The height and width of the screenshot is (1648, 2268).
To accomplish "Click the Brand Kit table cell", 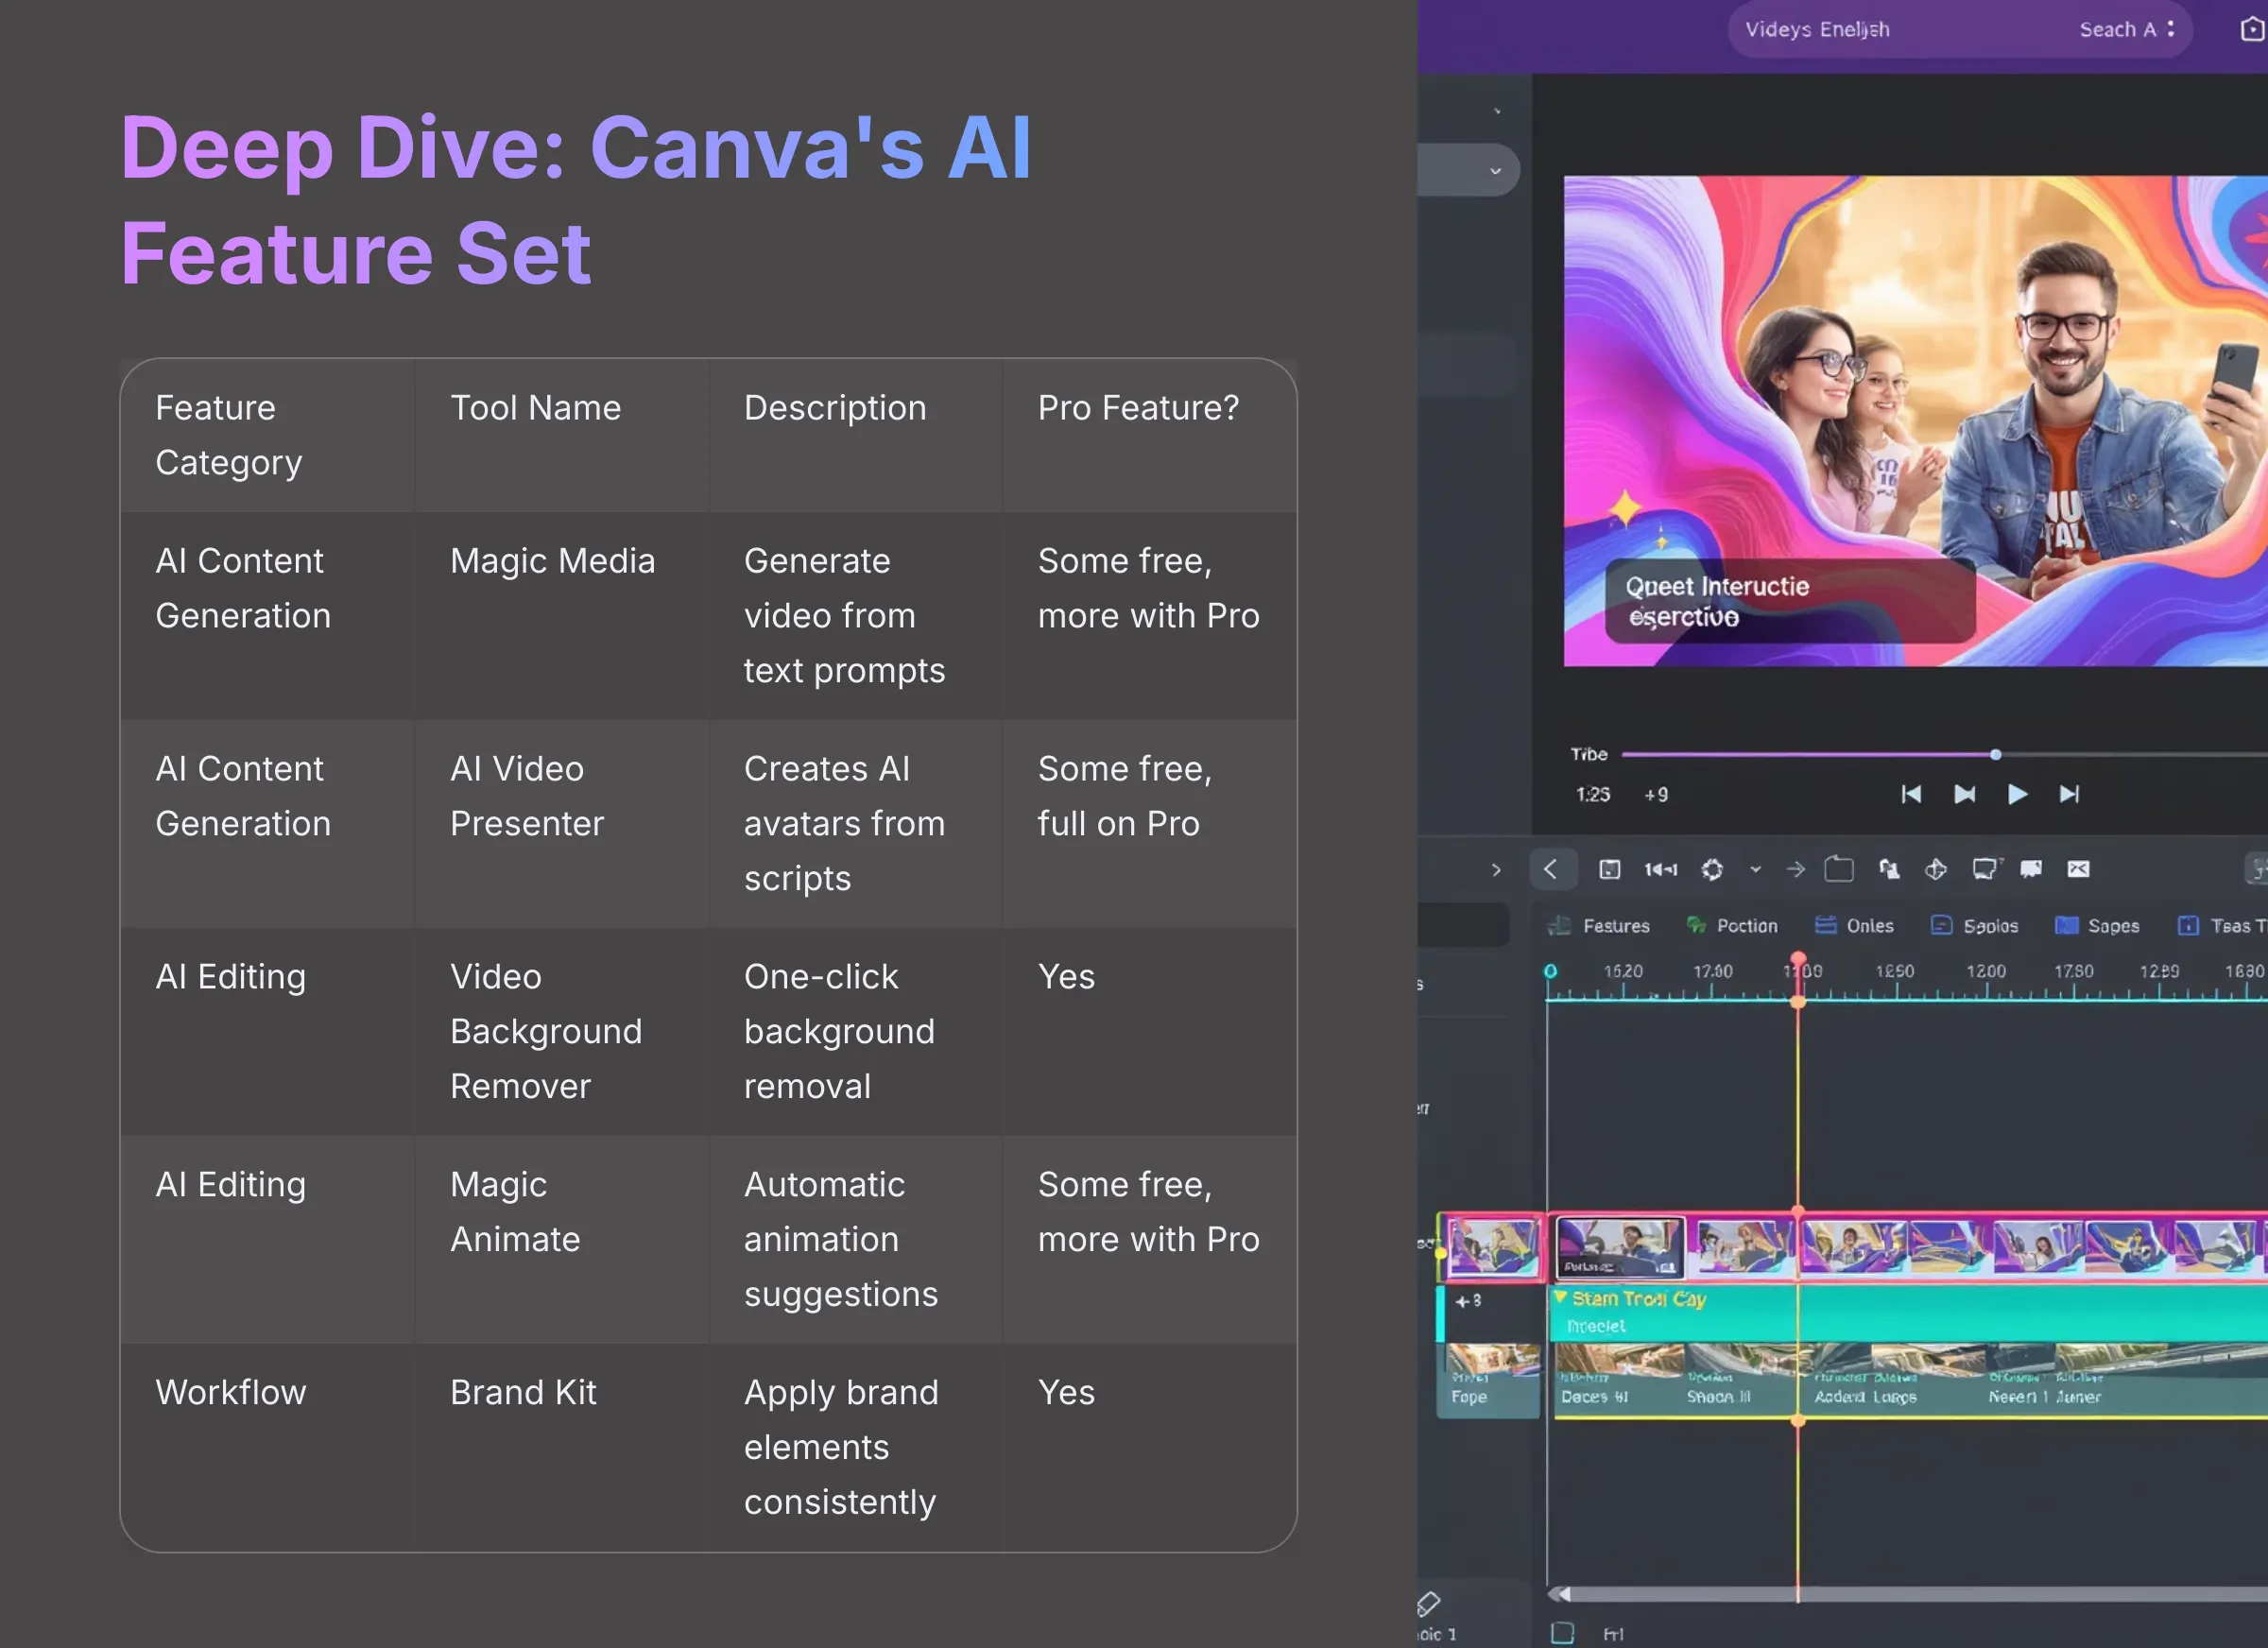I will point(561,1447).
